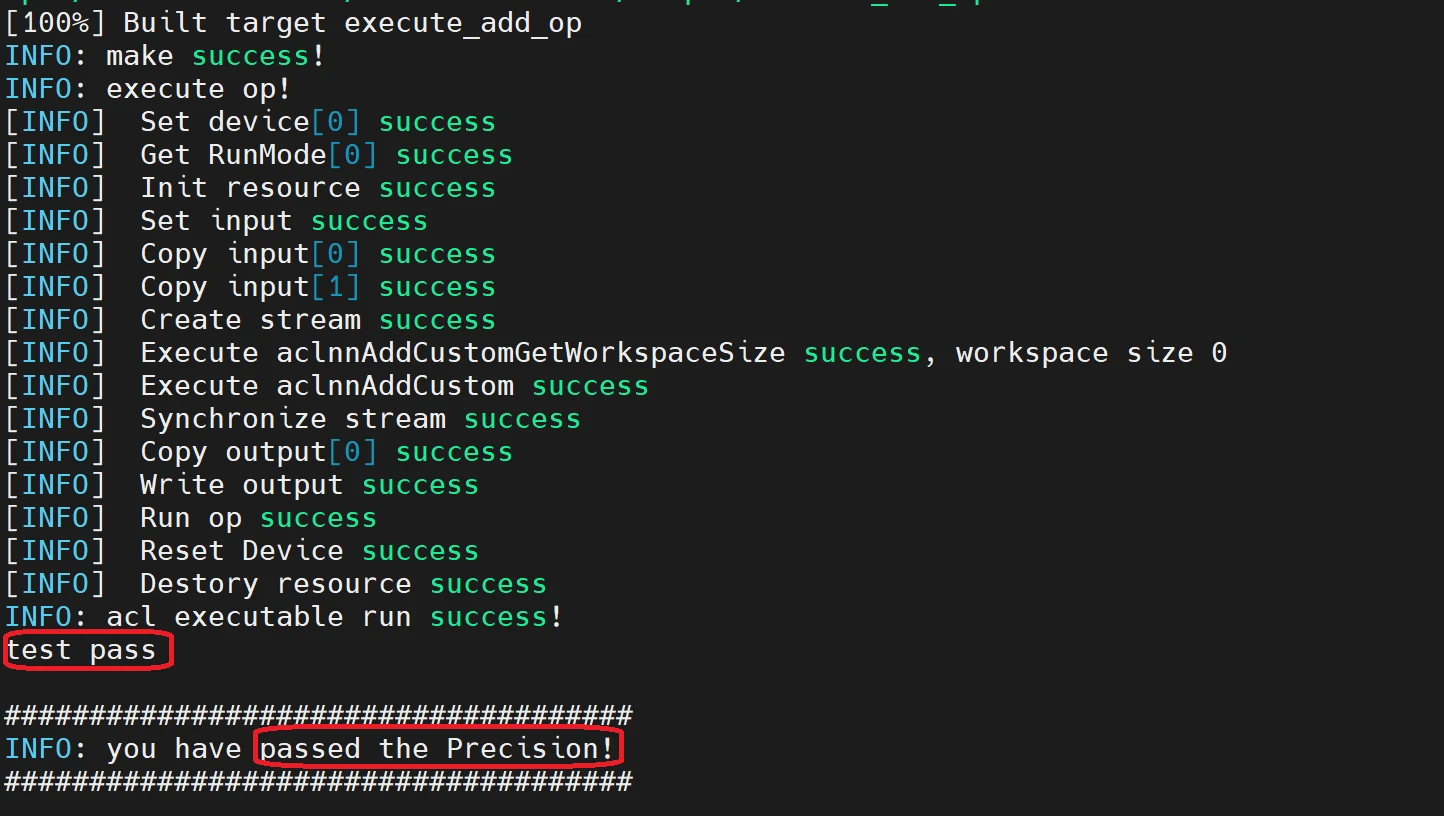Click the highlighted "passed the Precision!" text

(436, 749)
